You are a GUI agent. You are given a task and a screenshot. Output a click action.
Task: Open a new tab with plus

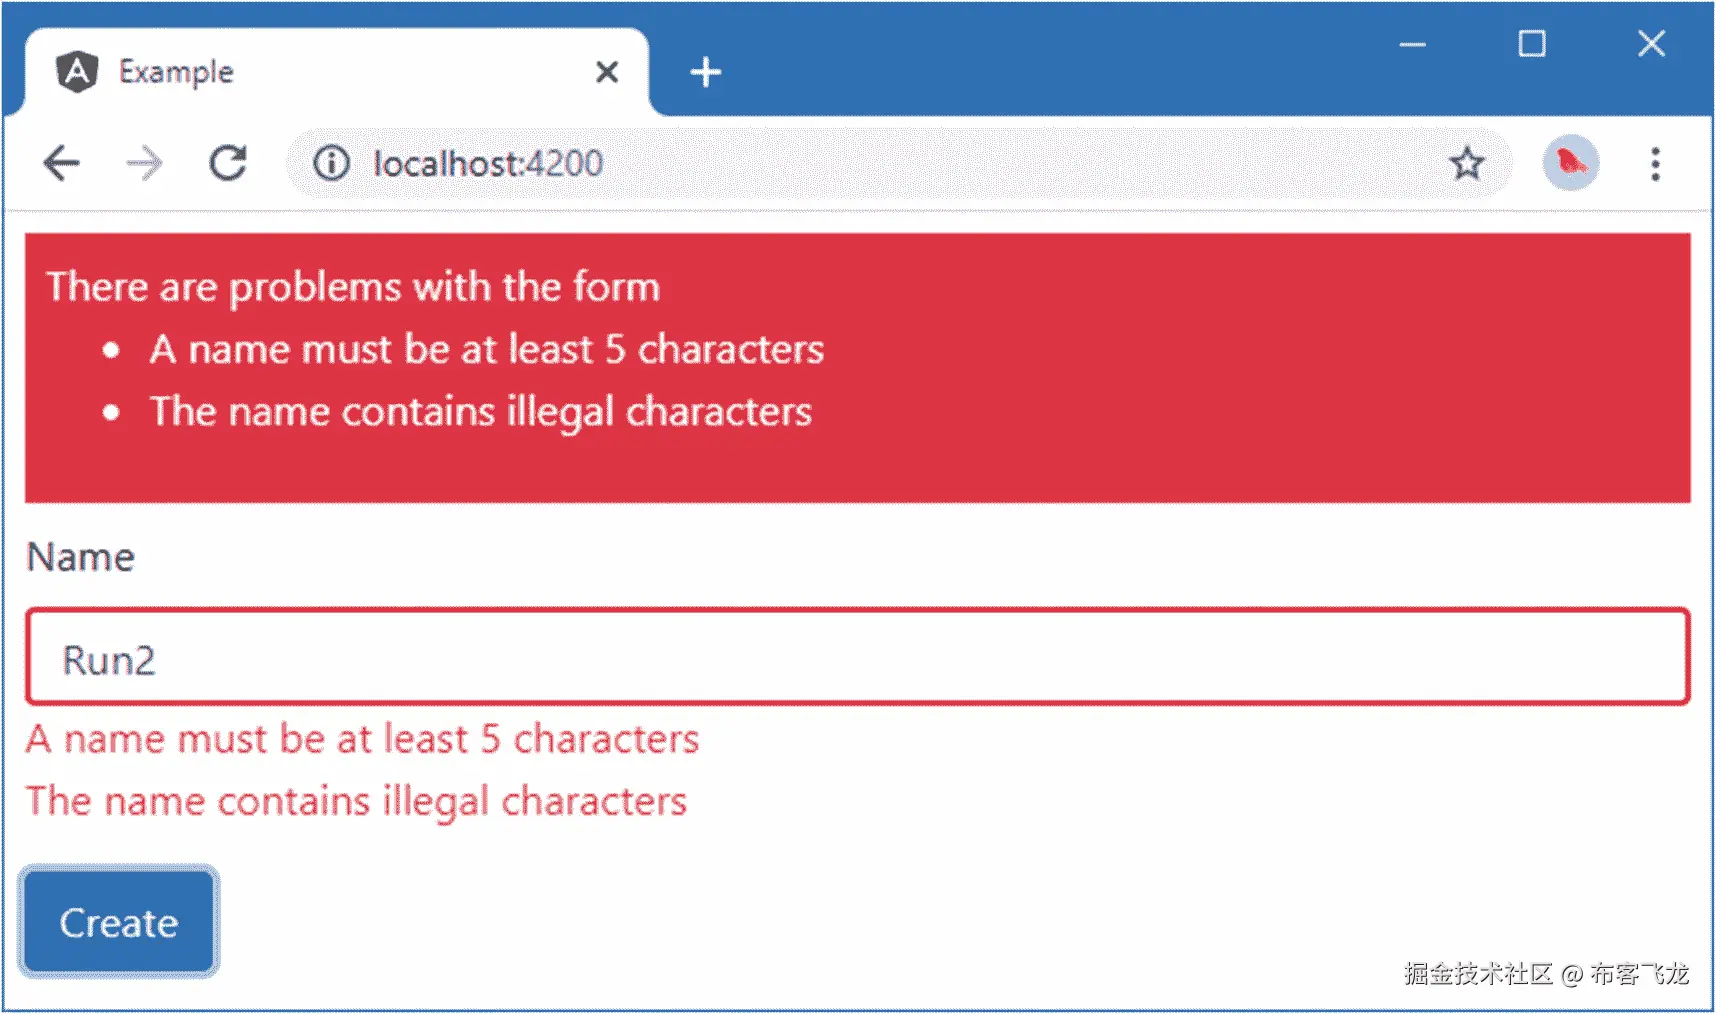[705, 72]
